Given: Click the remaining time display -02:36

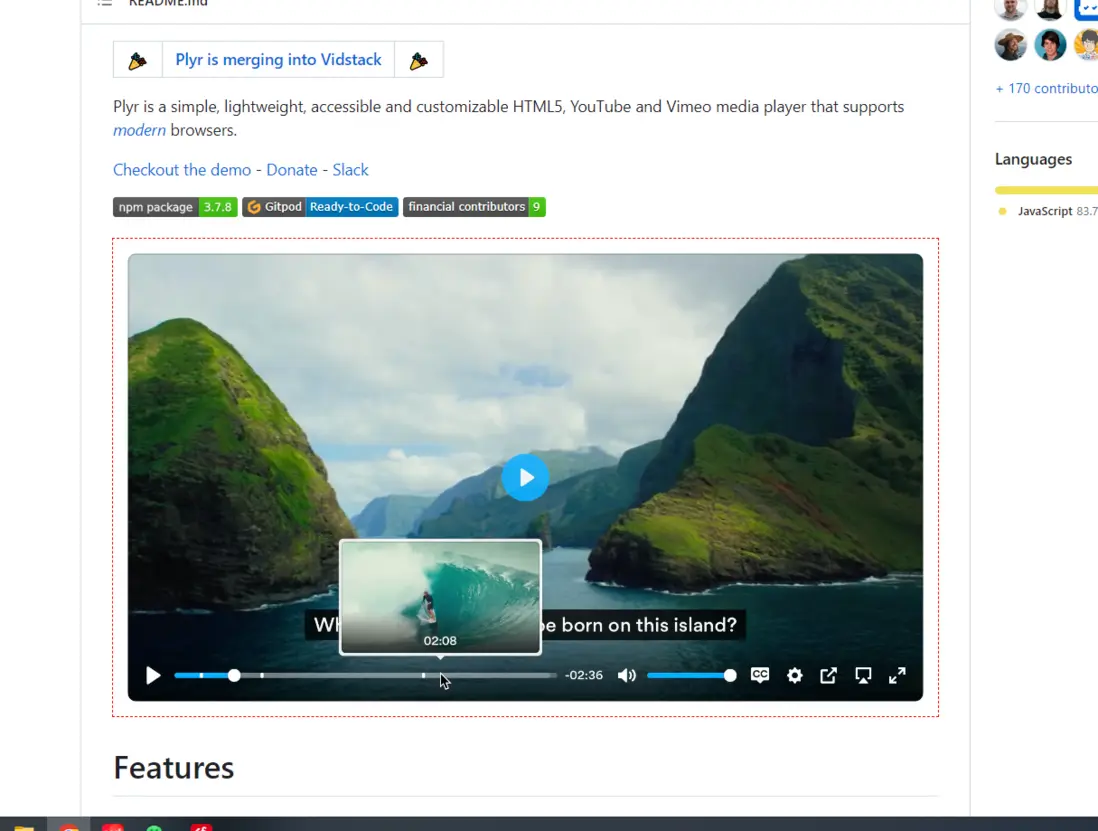Looking at the screenshot, I should pos(584,676).
